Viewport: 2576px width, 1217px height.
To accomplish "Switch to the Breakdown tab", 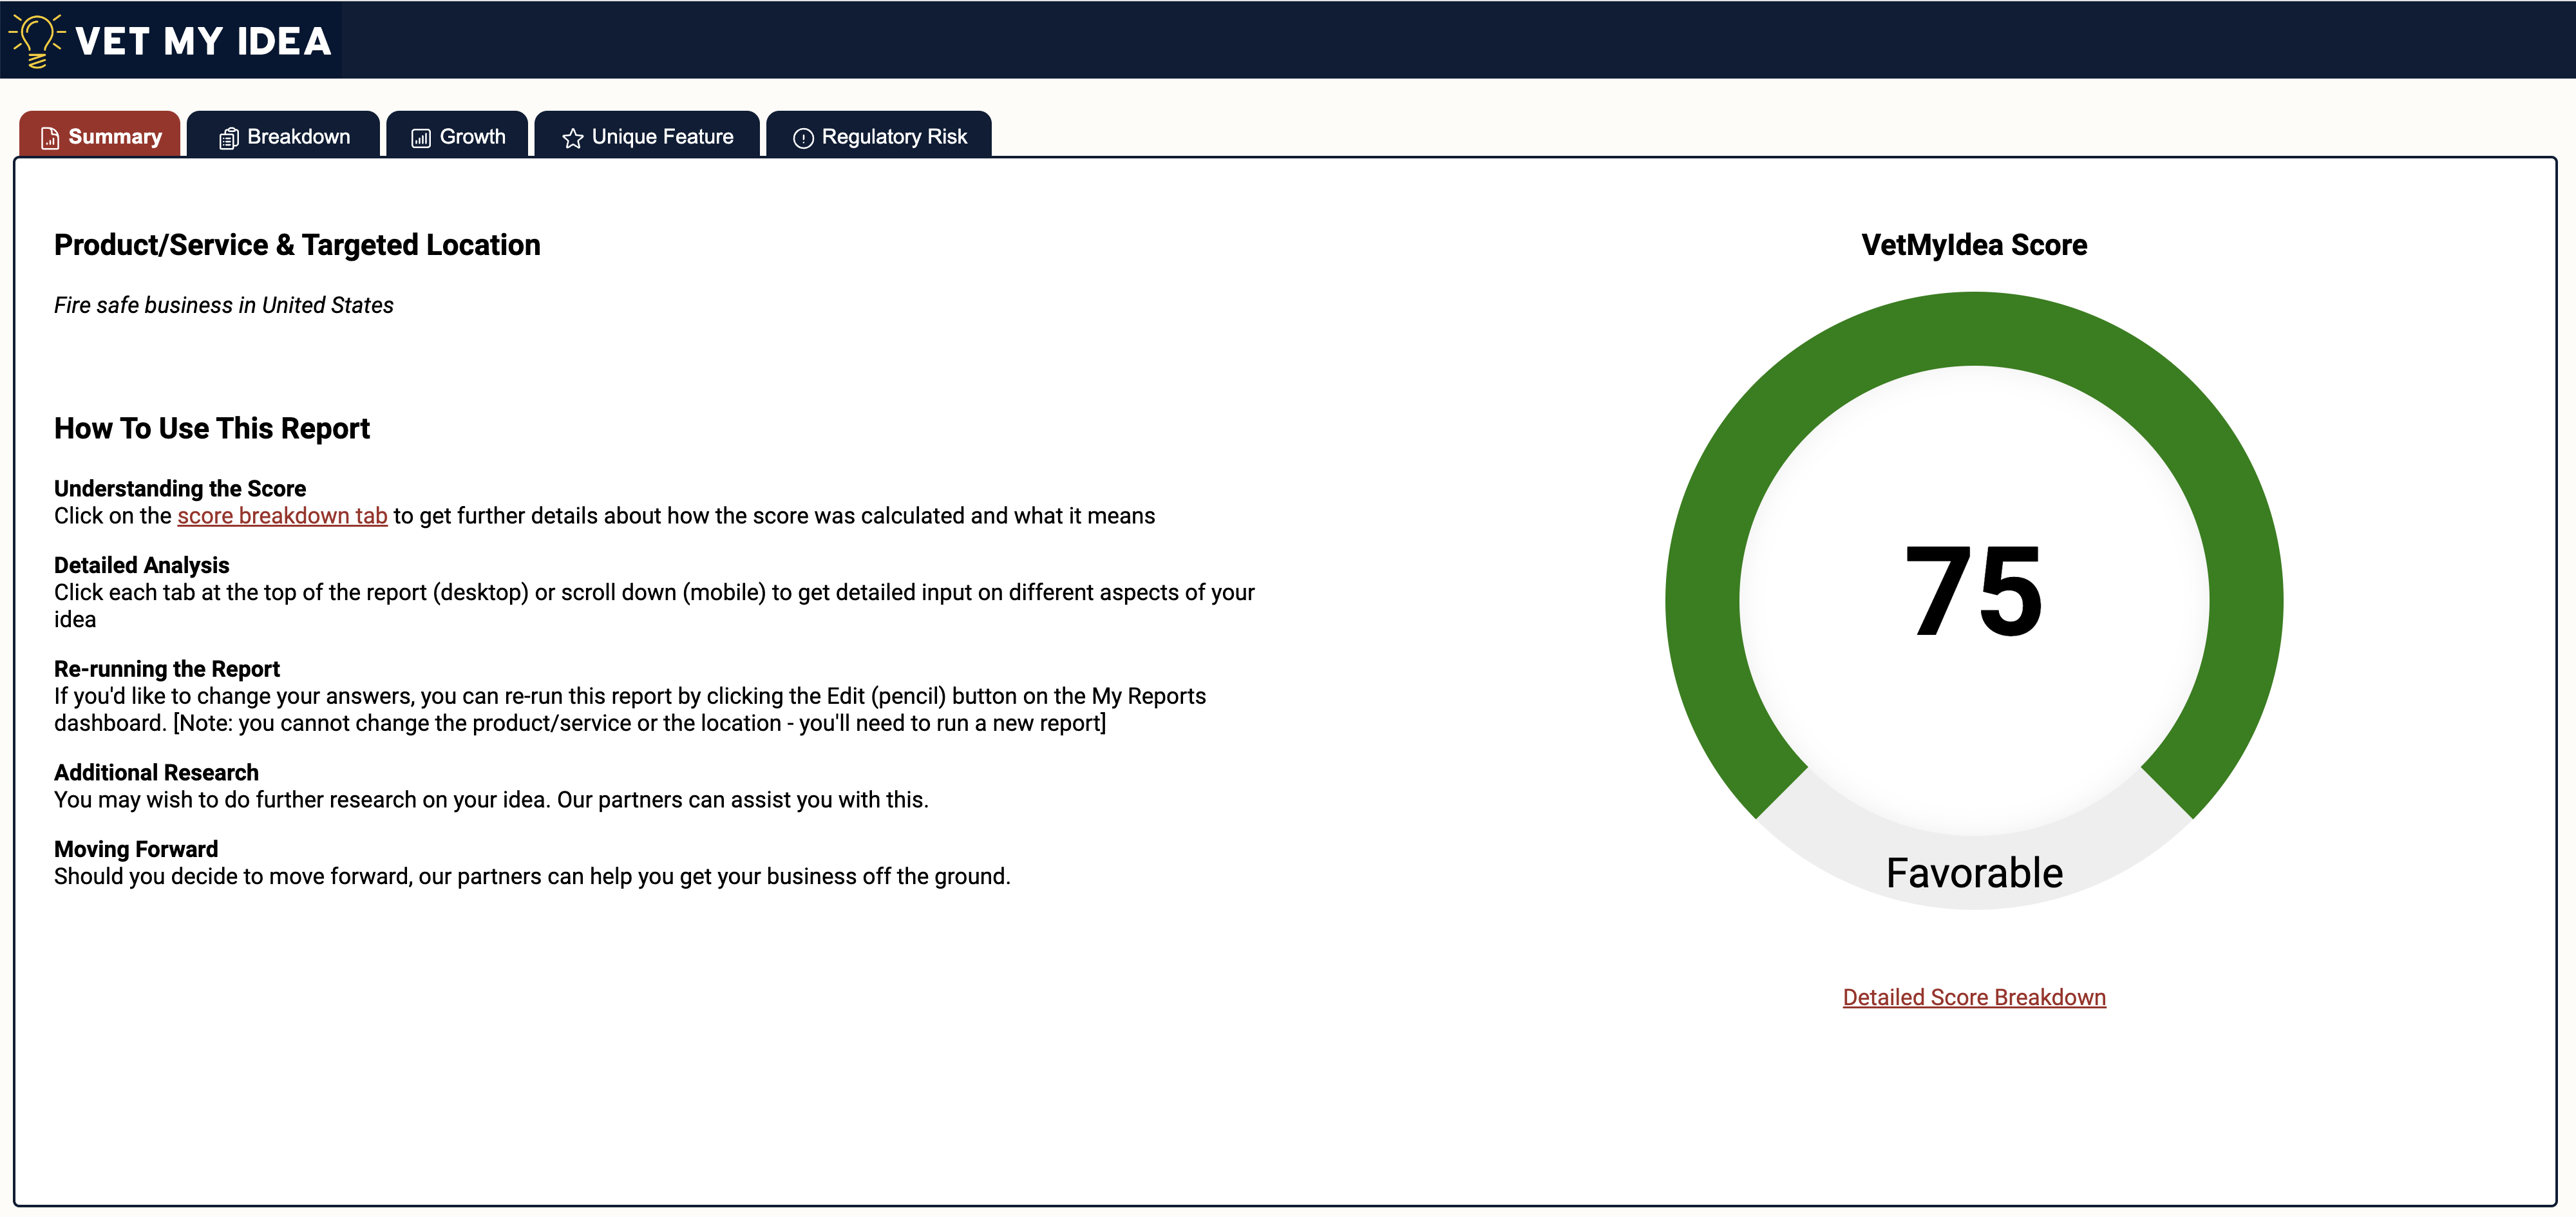I will coord(298,137).
